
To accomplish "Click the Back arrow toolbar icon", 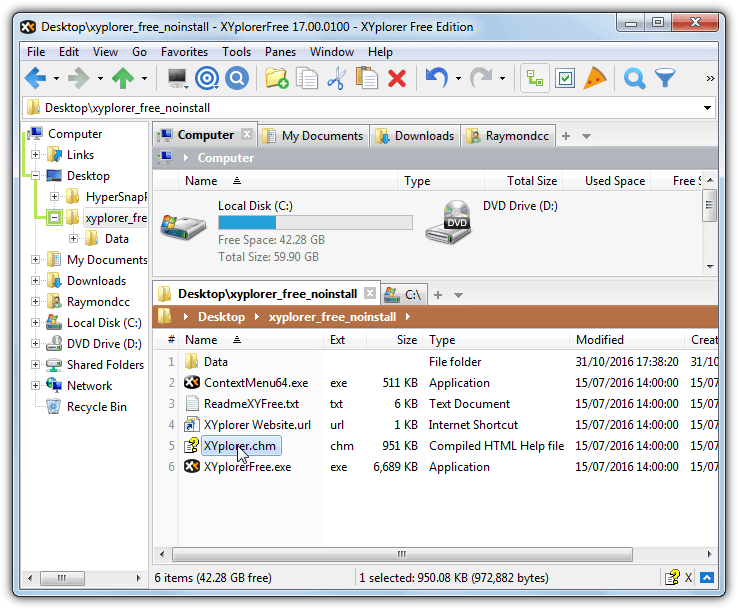I will tap(35, 78).
